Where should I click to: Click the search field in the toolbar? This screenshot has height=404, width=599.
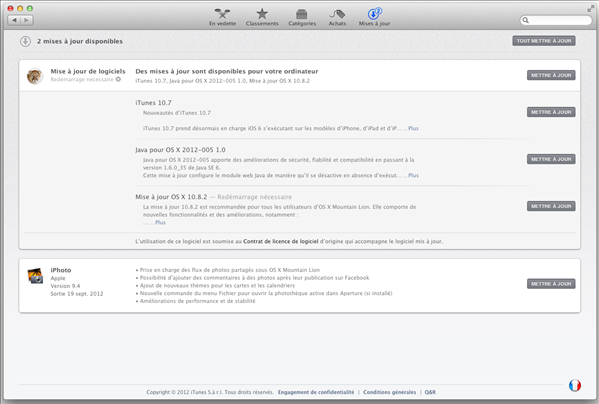556,20
